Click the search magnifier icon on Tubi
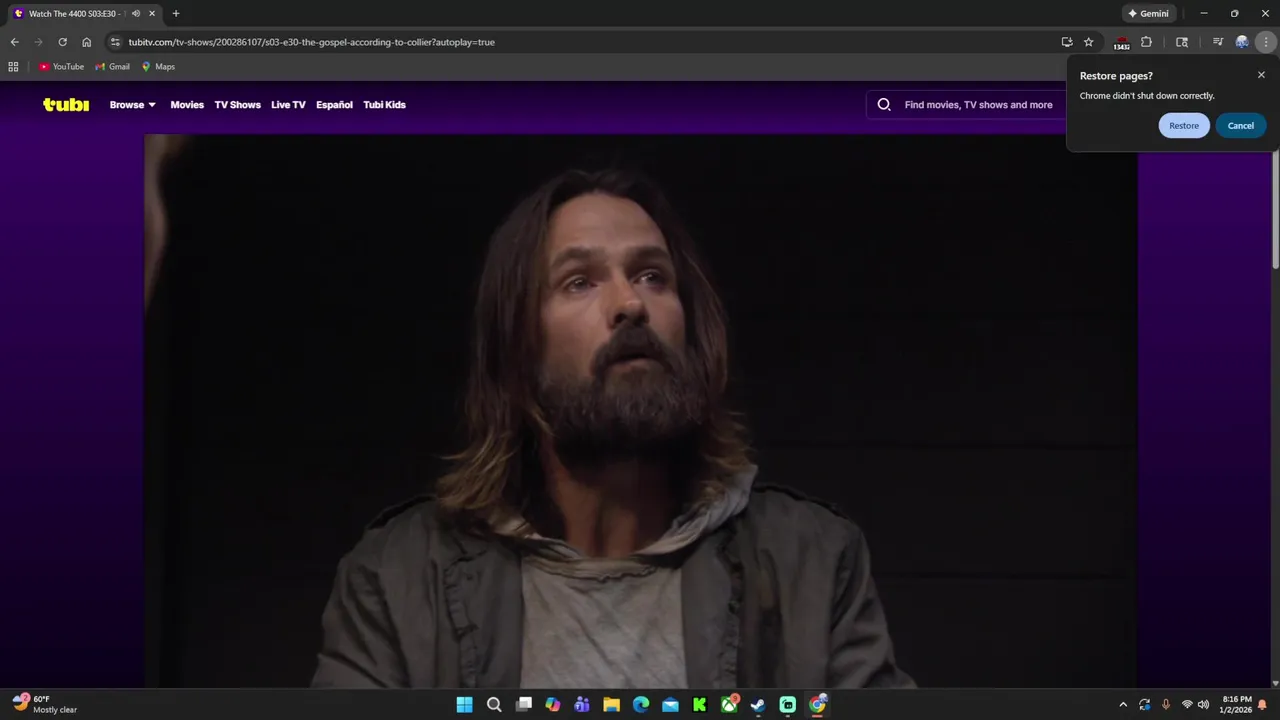Screen dimensions: 1280x720 pyautogui.click(x=884, y=105)
